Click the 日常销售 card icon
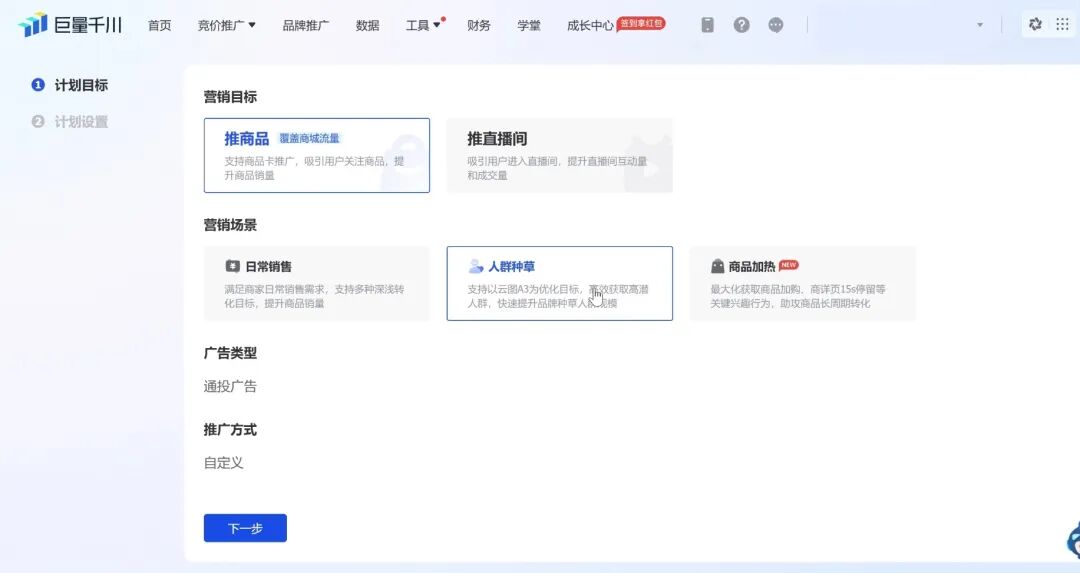The height and width of the screenshot is (573, 1080). (x=232, y=266)
